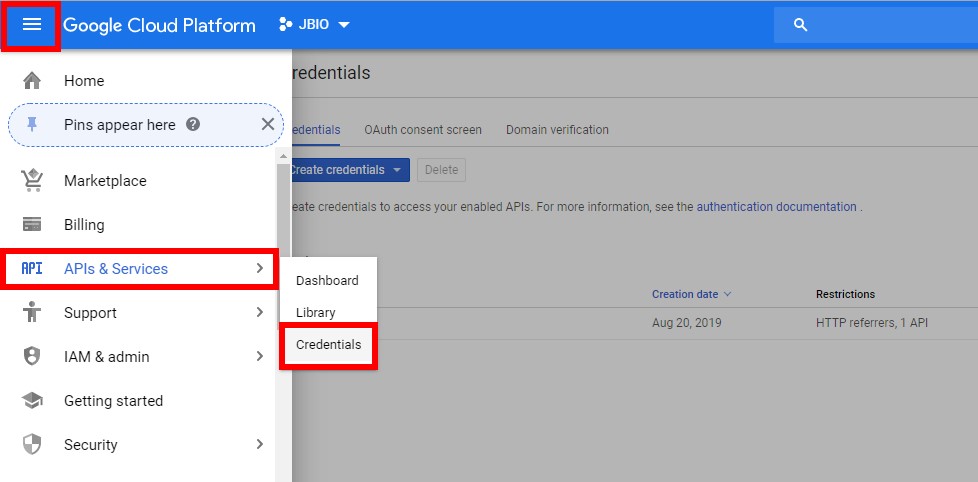Sort by the Creation date column arrow
The image size is (978, 482).
click(x=727, y=294)
